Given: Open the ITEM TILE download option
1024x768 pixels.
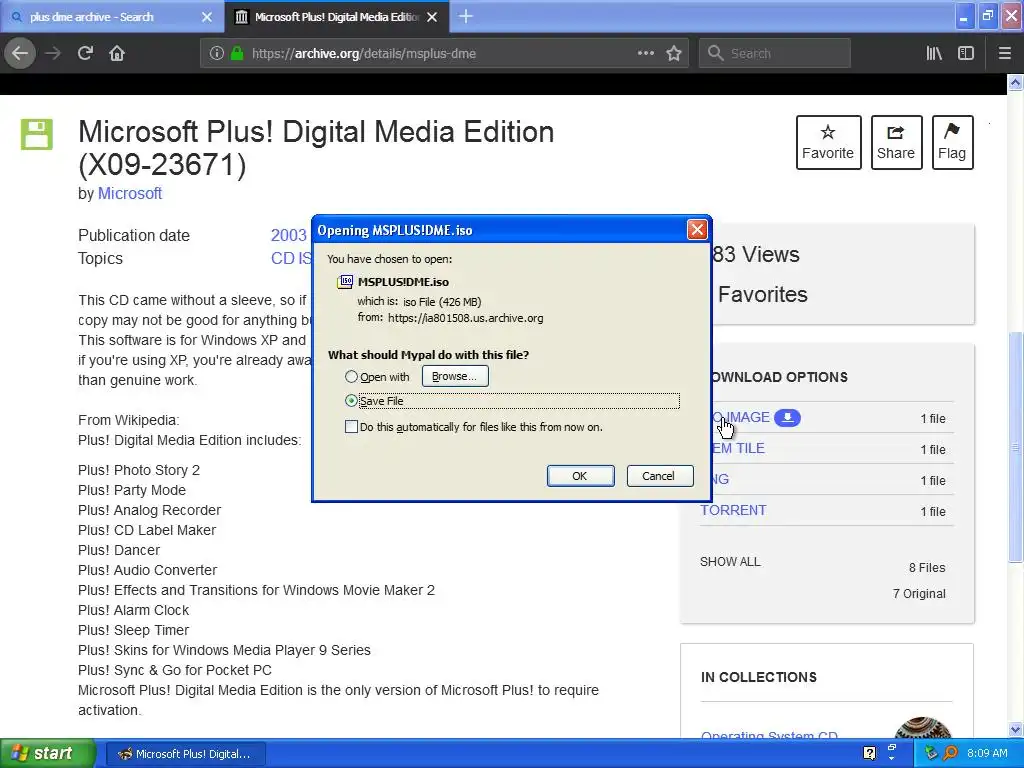Looking at the screenshot, I should point(738,448).
